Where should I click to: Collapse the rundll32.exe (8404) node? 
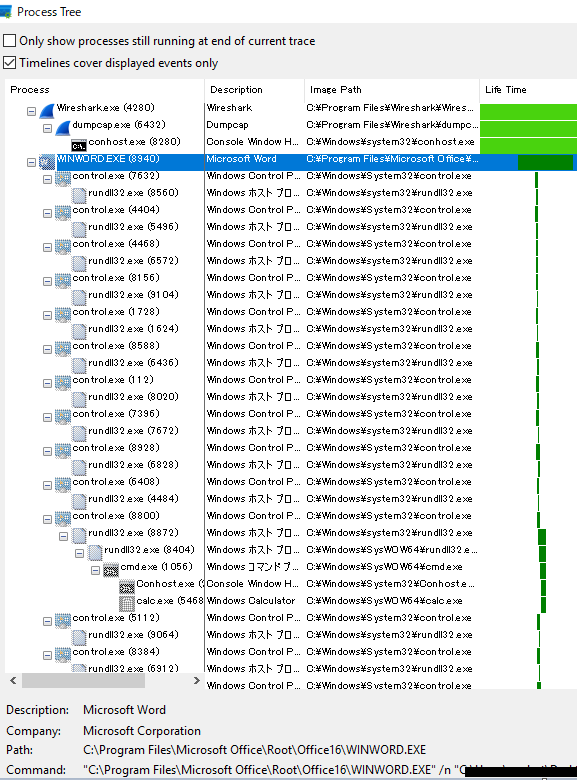point(79,553)
